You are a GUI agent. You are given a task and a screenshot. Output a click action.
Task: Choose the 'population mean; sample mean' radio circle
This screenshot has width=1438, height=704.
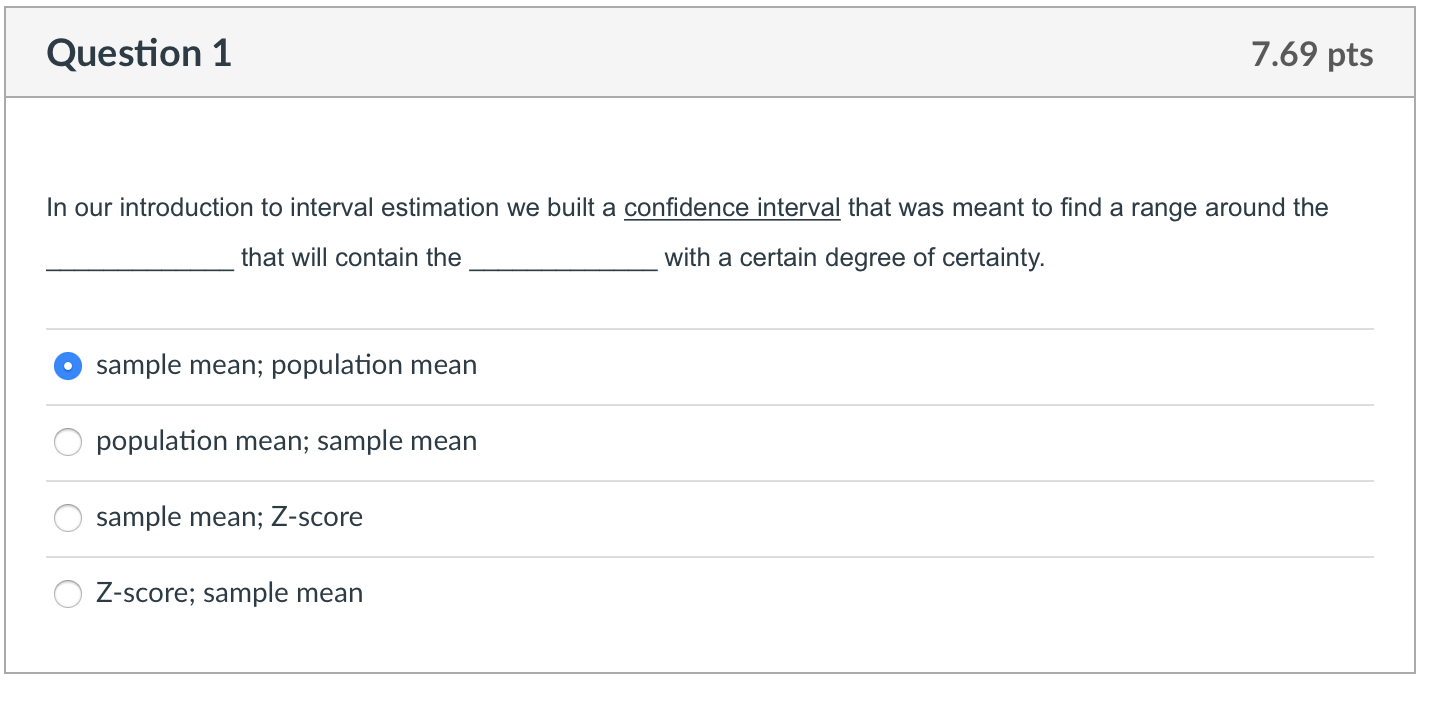pyautogui.click(x=68, y=442)
